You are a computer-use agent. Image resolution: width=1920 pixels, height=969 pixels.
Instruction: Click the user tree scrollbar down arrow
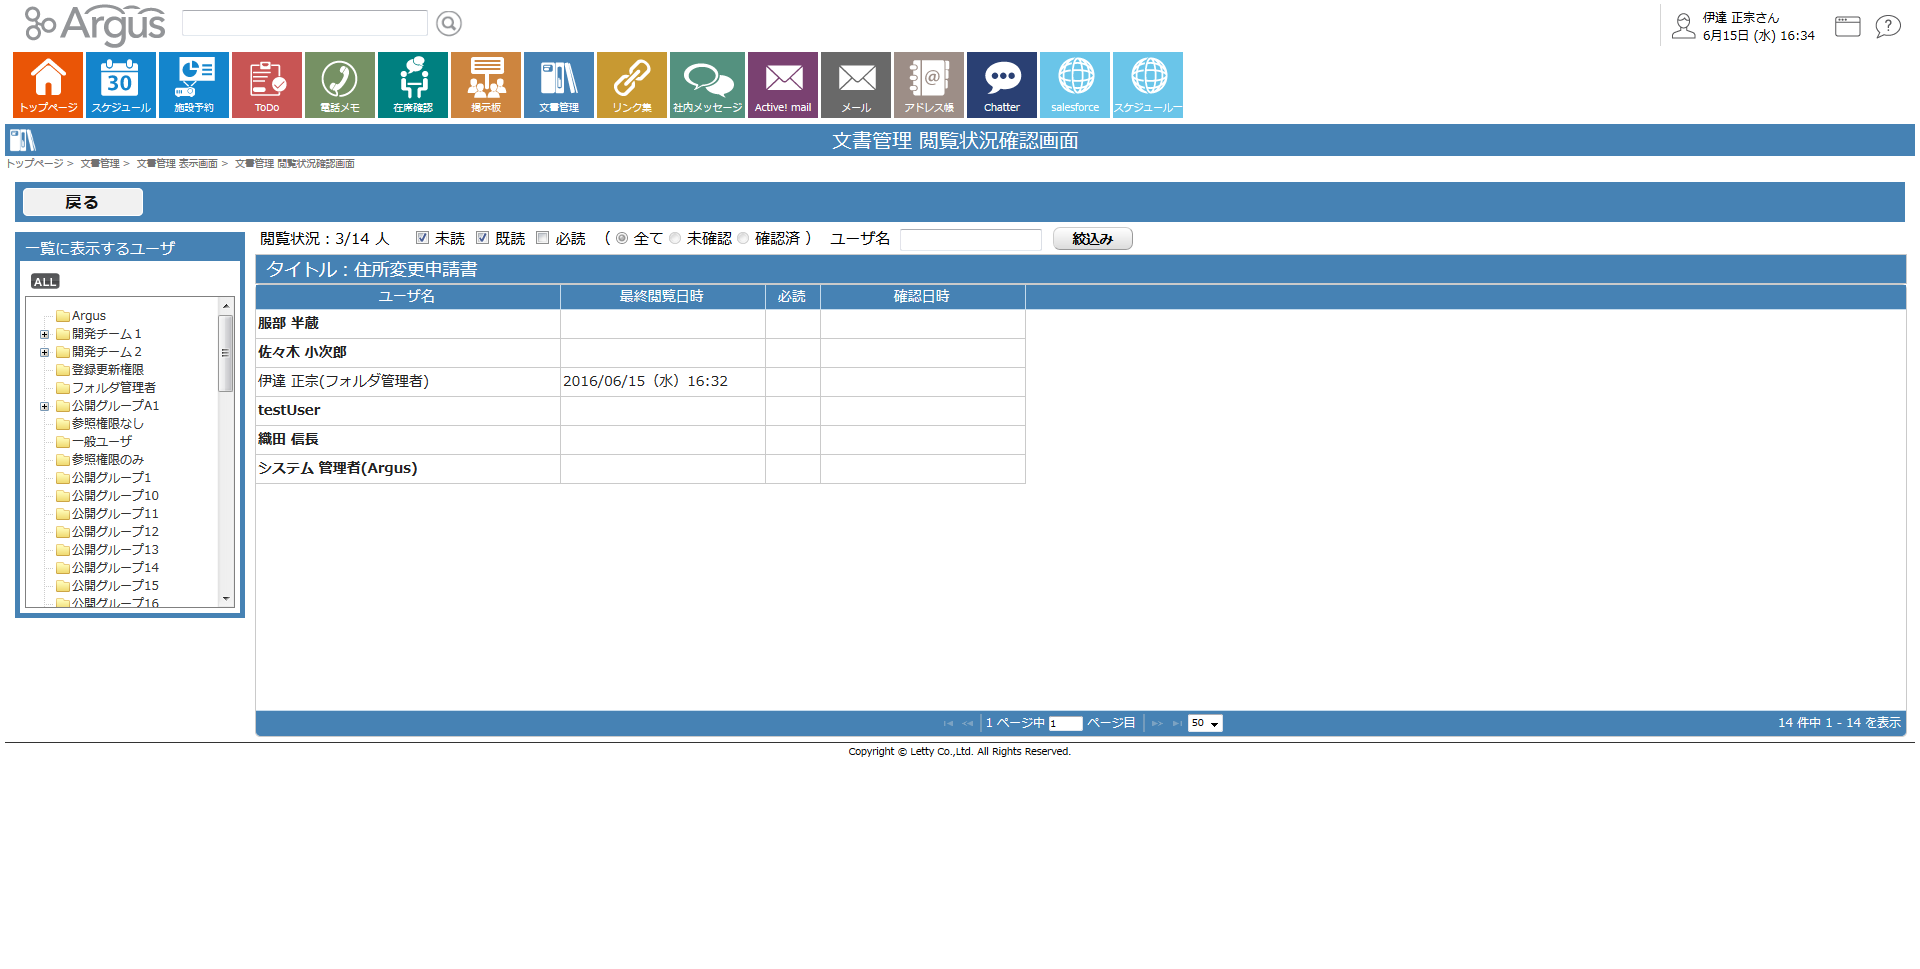pyautogui.click(x=226, y=599)
